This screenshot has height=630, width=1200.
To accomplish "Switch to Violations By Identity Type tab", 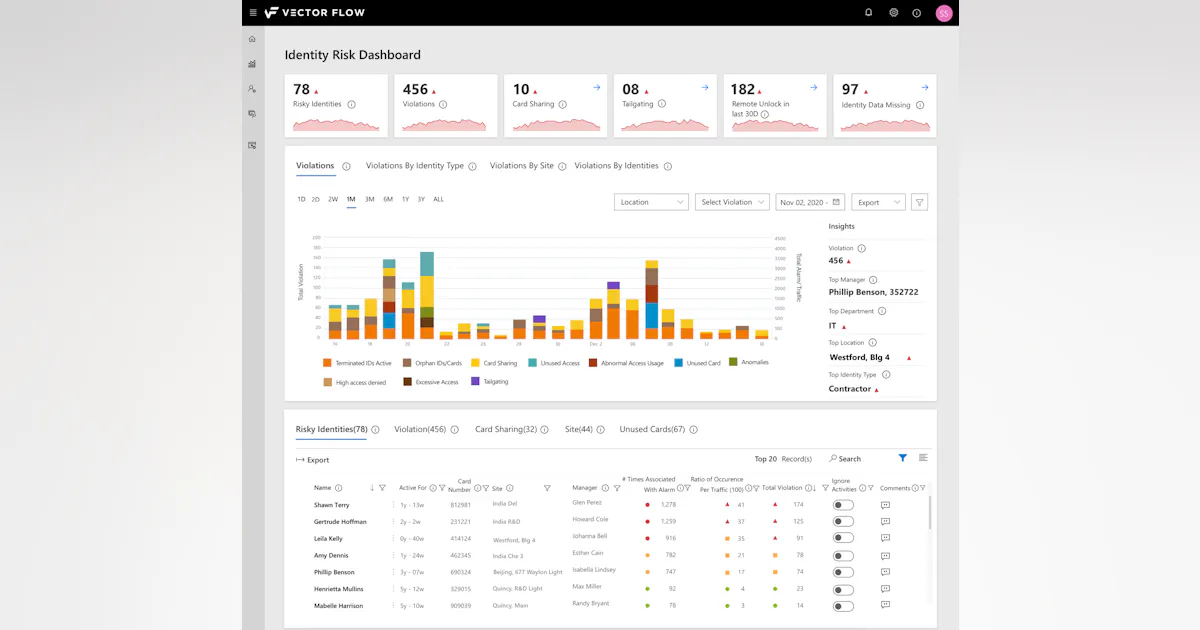I will [415, 166].
